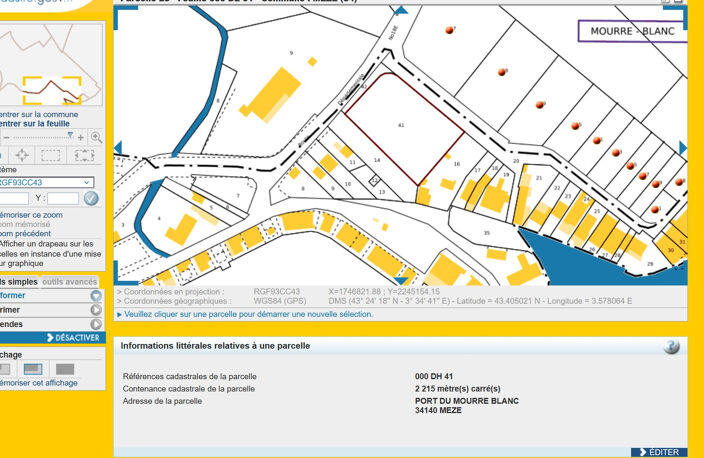Click the magnifier zoom tool icon

[x=96, y=137]
